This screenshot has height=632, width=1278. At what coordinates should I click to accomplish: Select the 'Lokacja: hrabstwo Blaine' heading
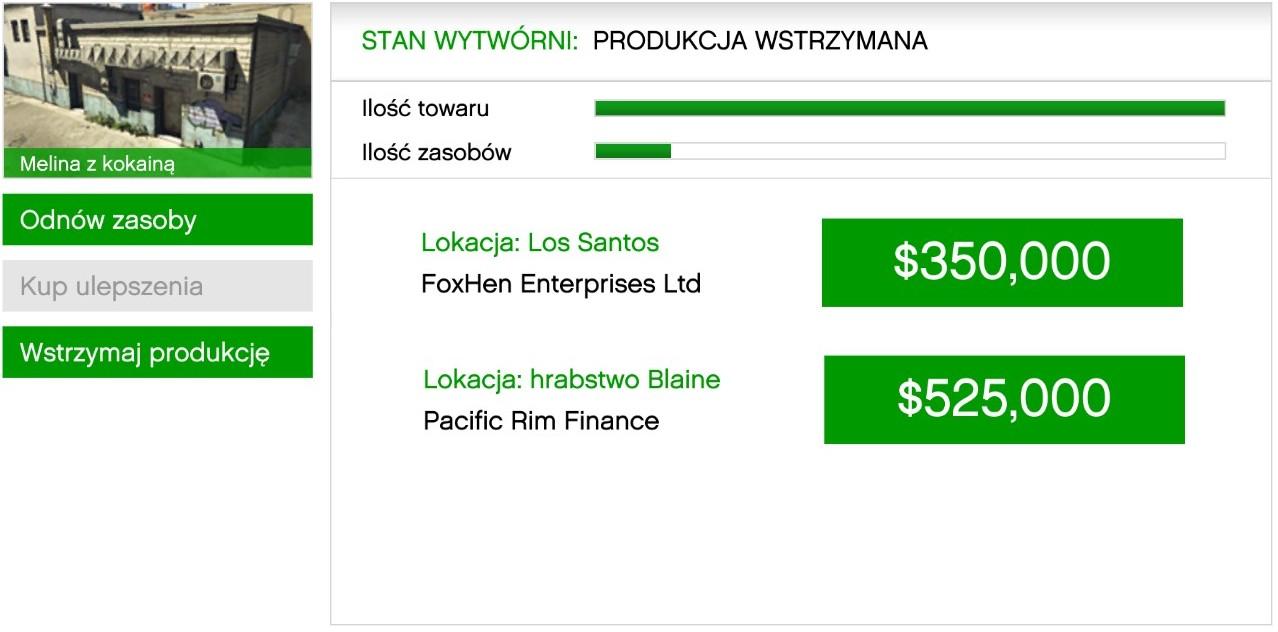tap(572, 380)
